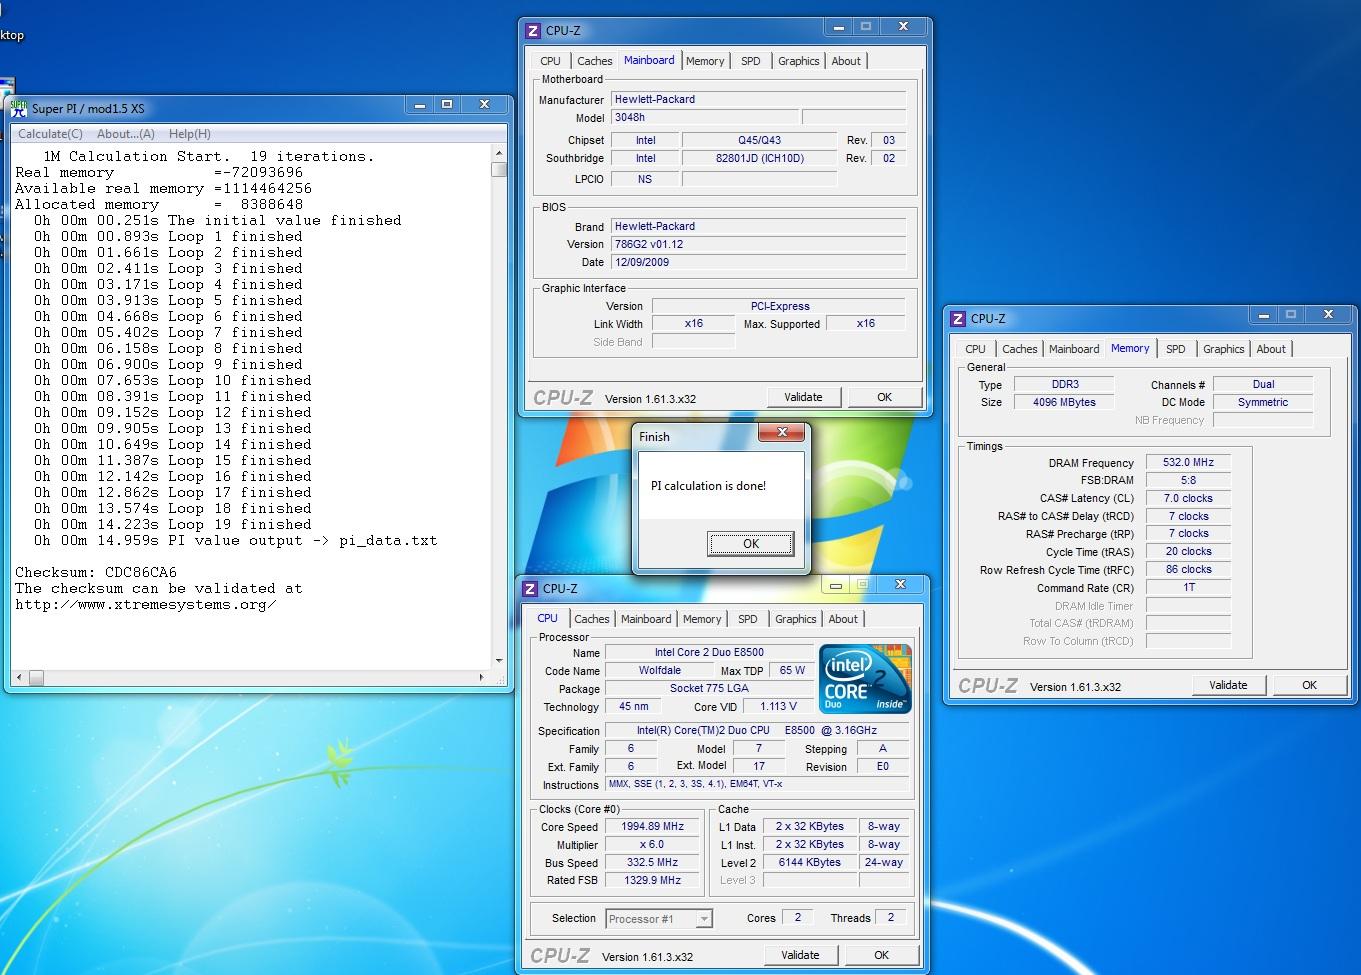
Task: Confirm the PI calculation done dialog with OK
Action: 751,544
